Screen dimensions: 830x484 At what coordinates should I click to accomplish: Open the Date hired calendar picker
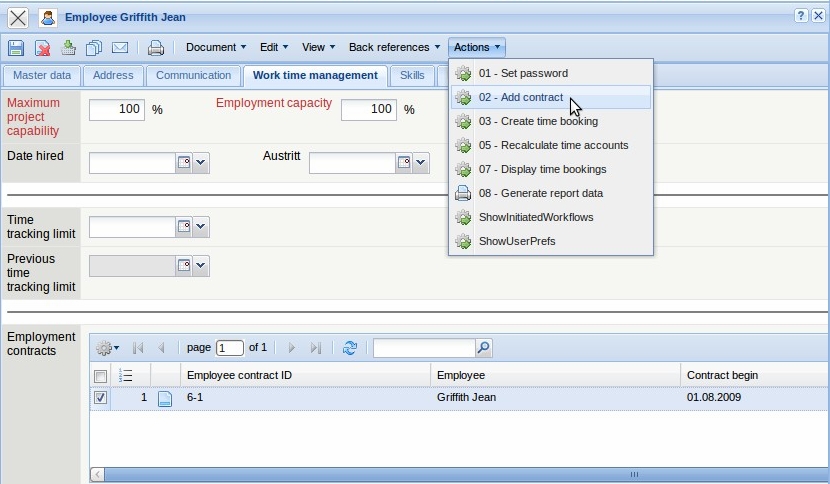183,163
